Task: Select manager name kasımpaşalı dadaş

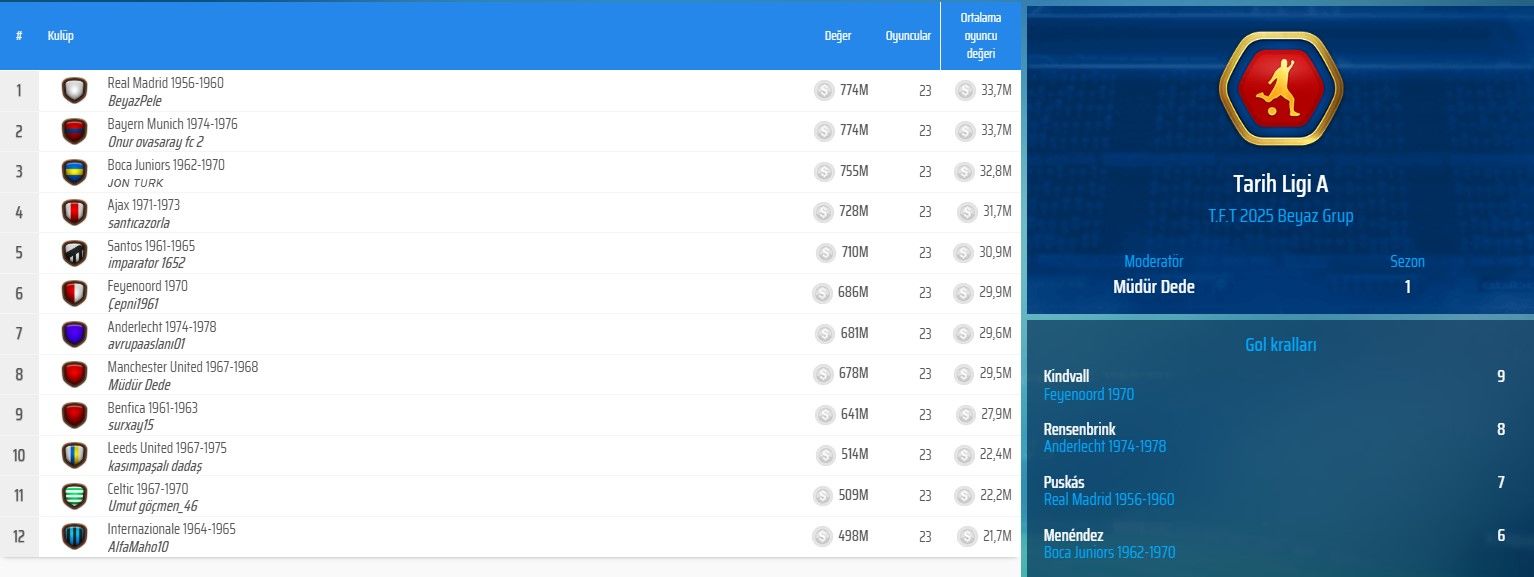Action: 155,466
